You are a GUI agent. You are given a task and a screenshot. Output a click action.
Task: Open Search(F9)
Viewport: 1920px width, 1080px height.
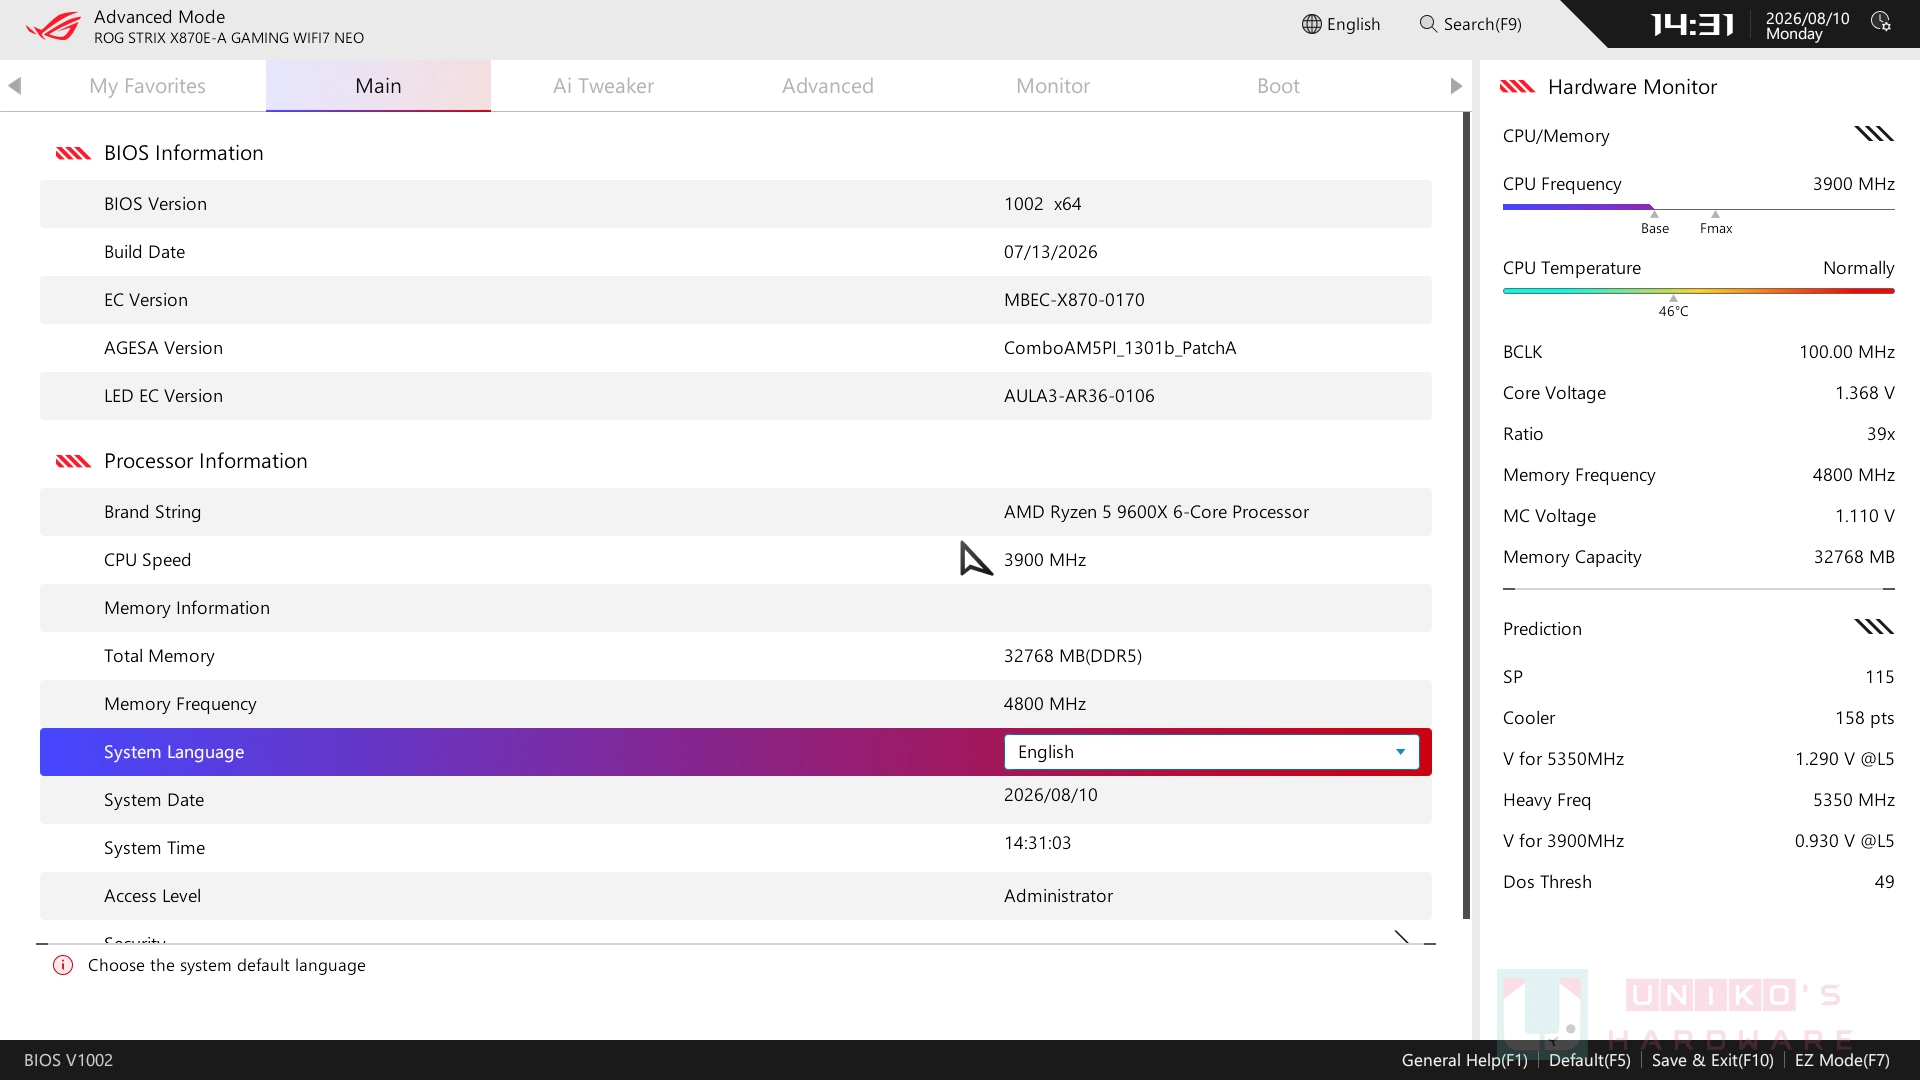tap(1471, 24)
